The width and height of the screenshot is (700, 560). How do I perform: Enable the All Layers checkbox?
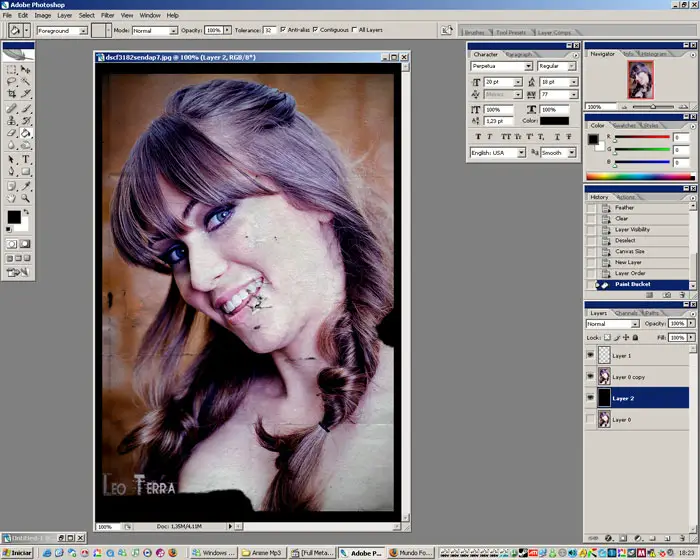pos(353,30)
